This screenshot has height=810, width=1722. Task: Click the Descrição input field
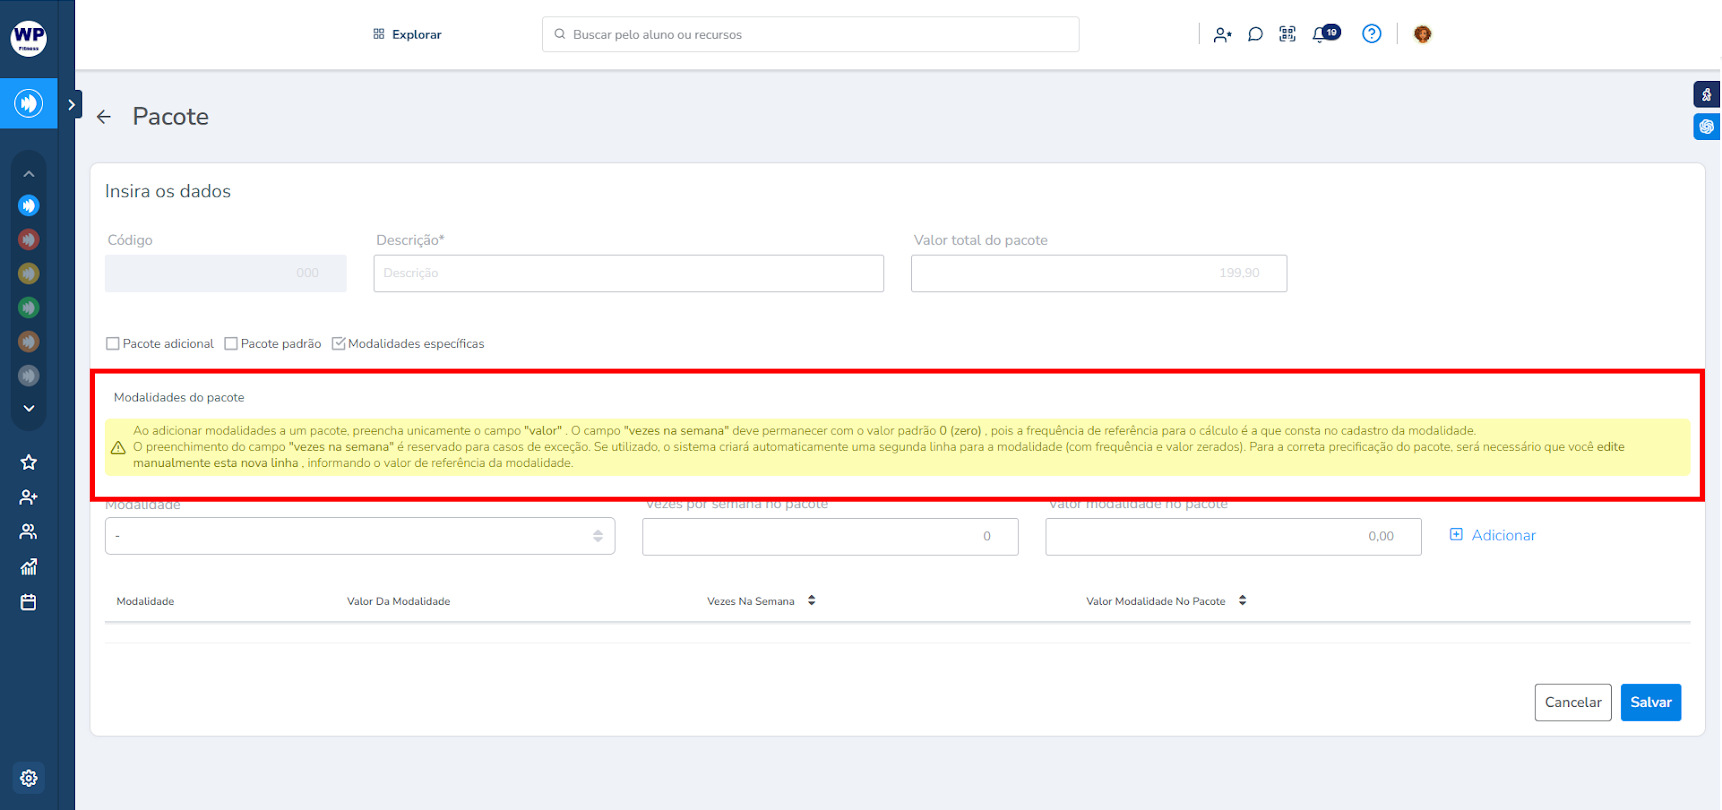click(628, 273)
